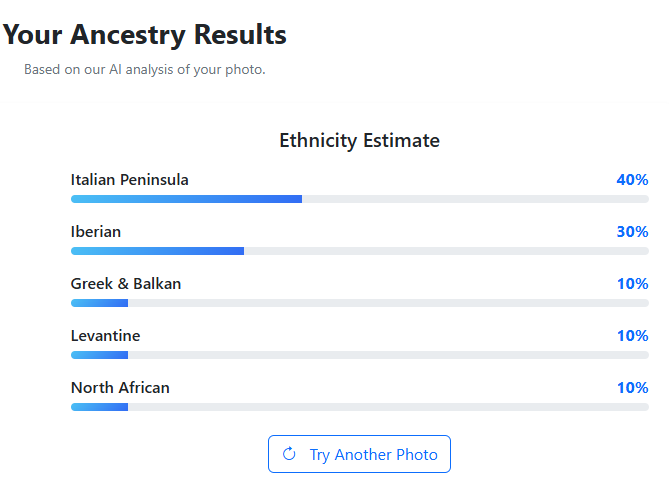Select the Levantine label
This screenshot has width=669, height=496.
(105, 336)
